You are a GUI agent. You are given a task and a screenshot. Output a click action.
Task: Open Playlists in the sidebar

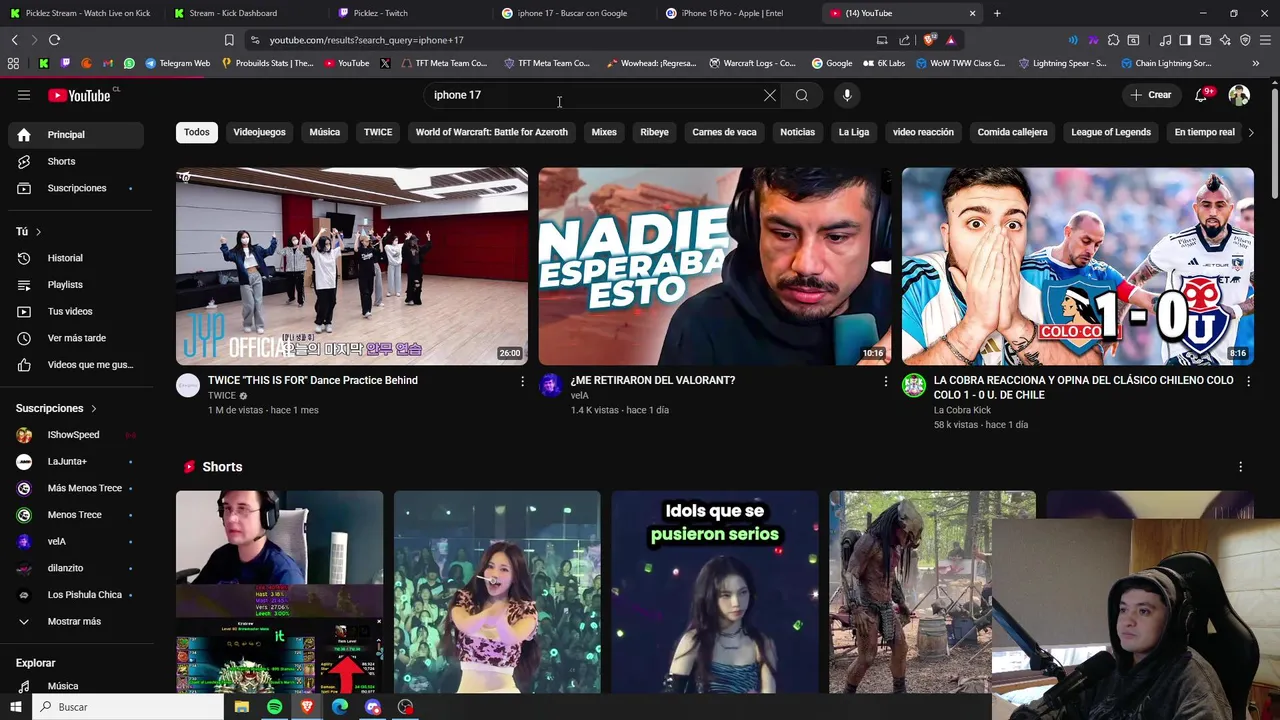(x=74, y=285)
